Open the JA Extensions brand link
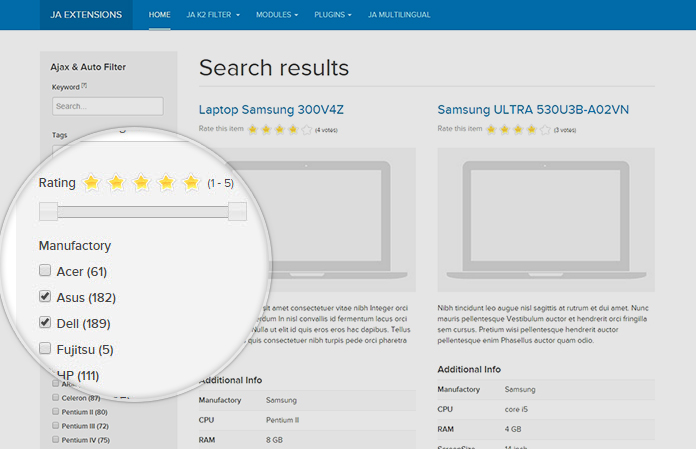696x449 pixels. coord(86,15)
